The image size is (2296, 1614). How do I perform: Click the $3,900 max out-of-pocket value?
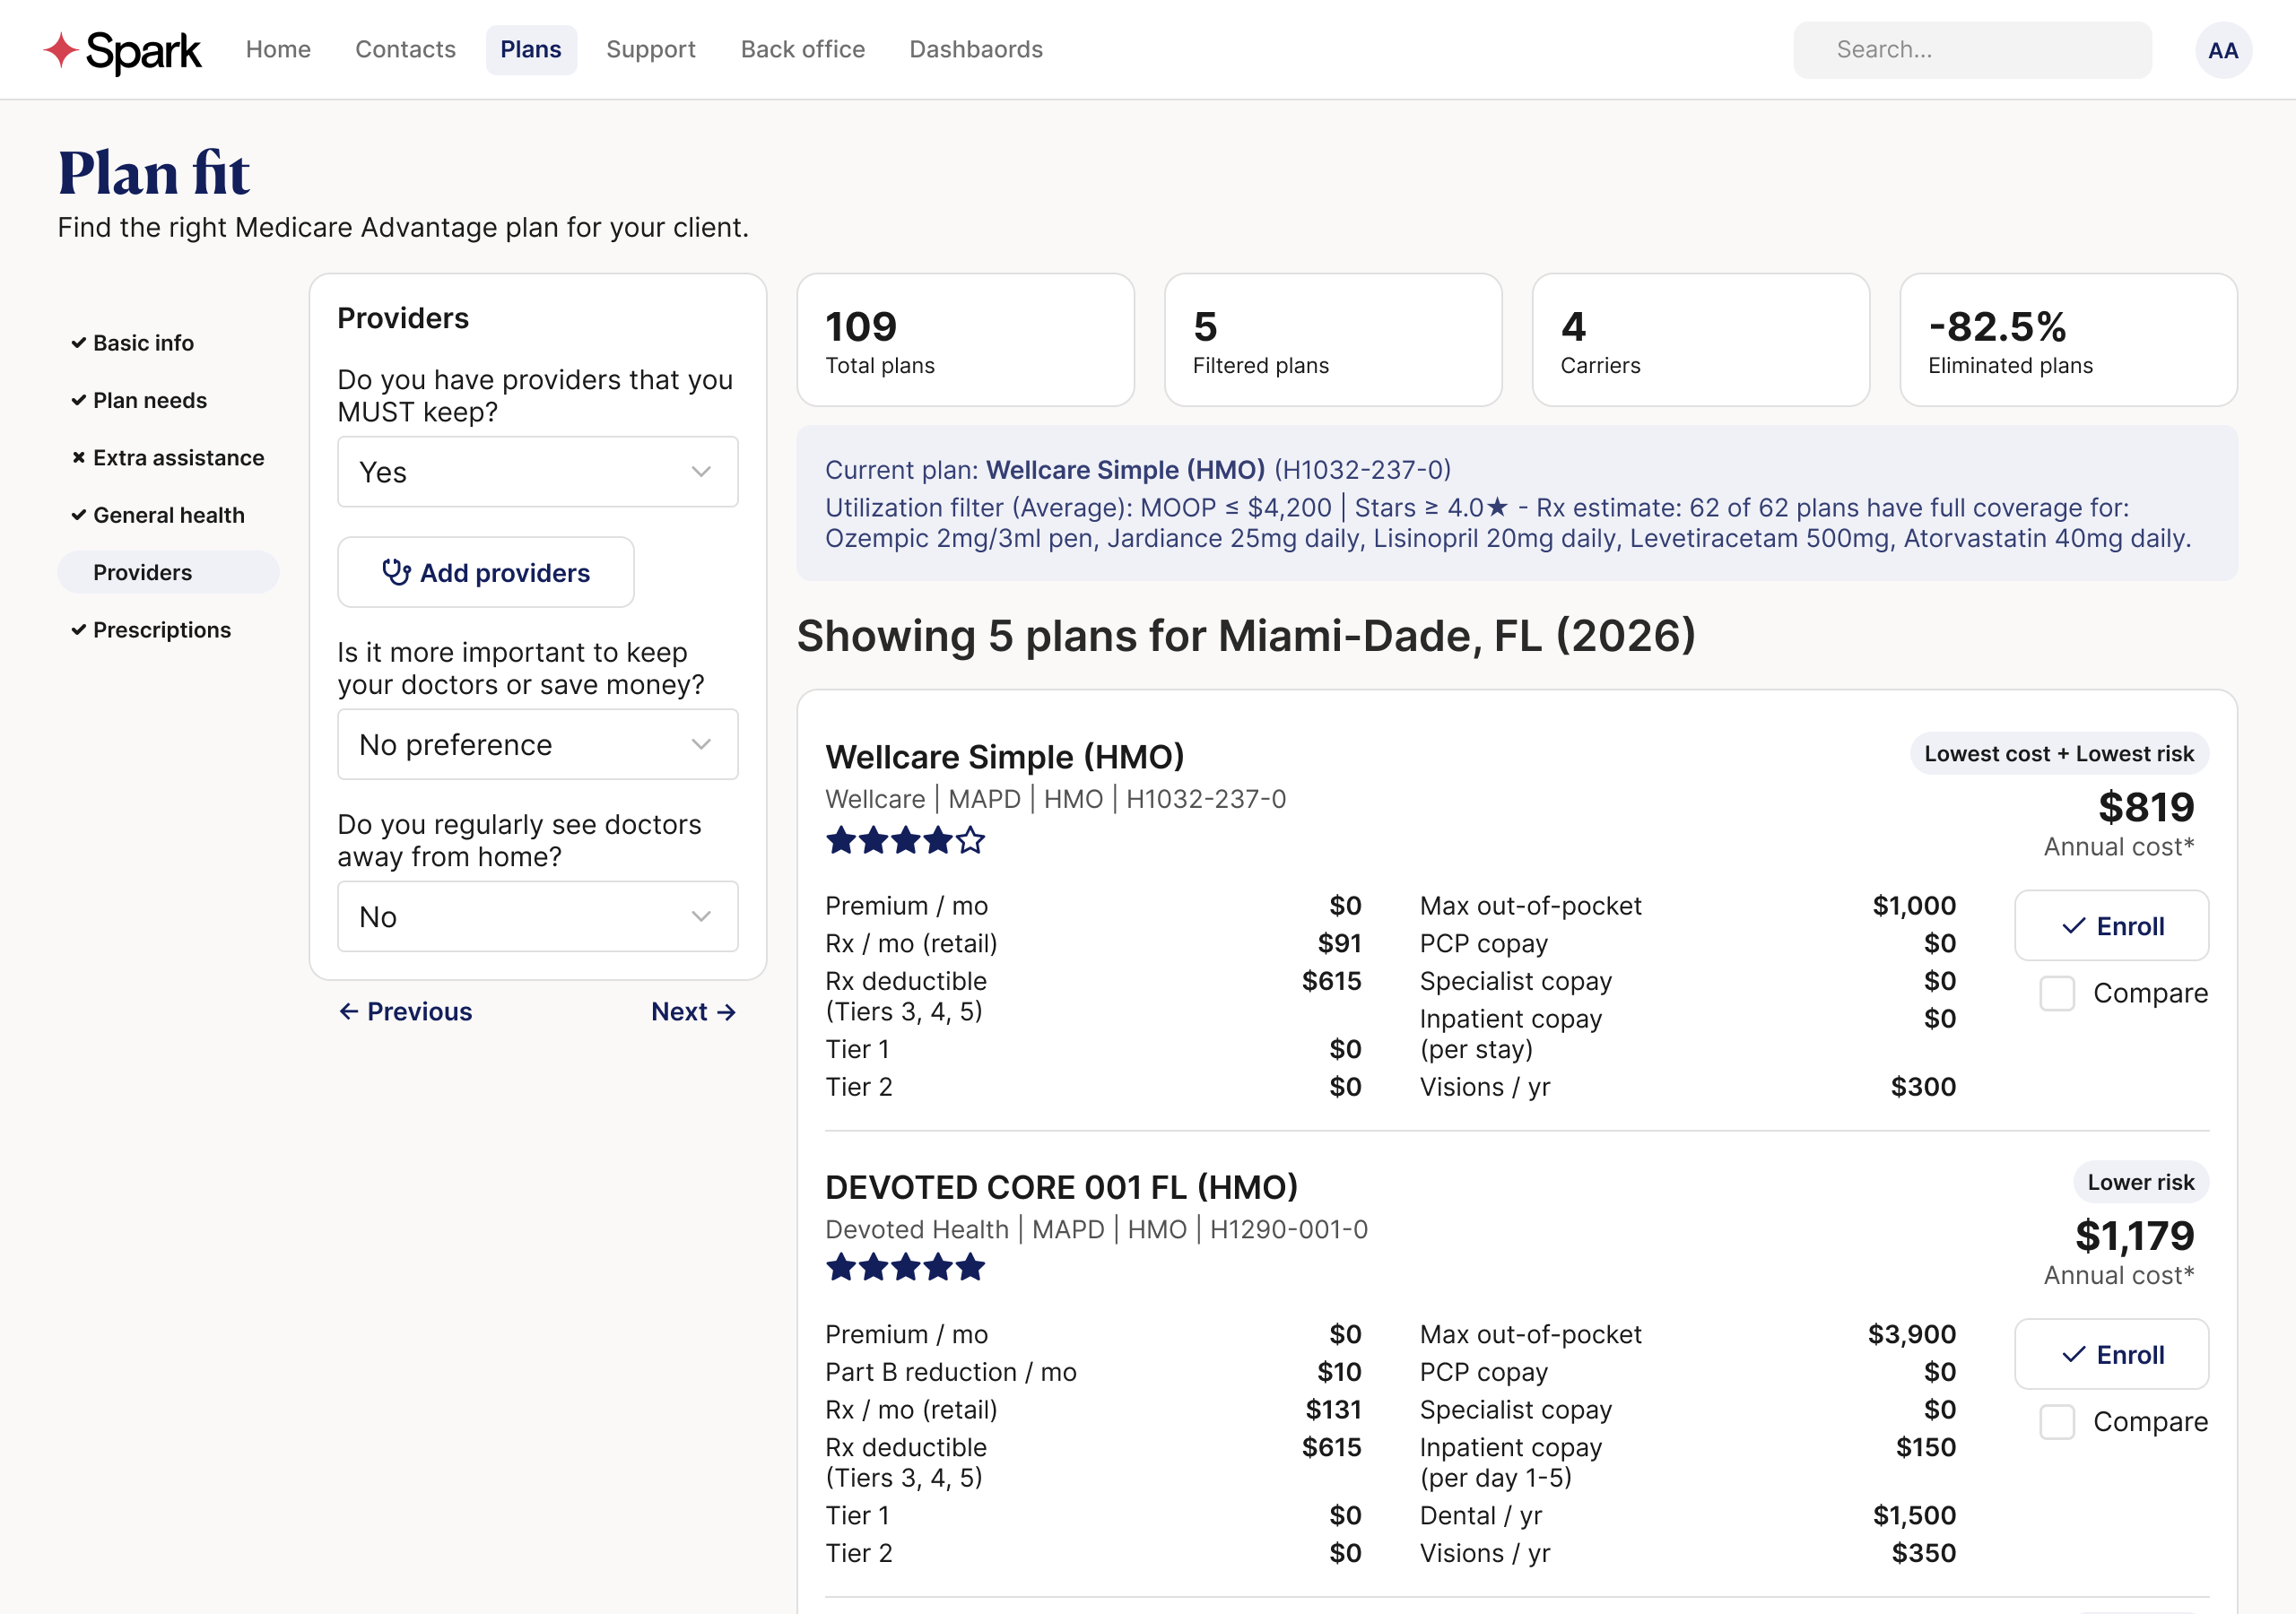[x=1911, y=1334]
